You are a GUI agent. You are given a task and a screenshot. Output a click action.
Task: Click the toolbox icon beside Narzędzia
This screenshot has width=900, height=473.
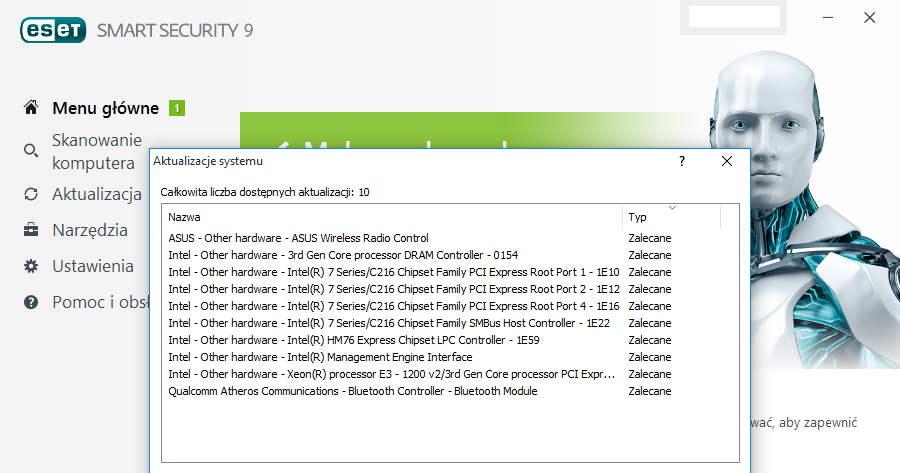coord(31,230)
